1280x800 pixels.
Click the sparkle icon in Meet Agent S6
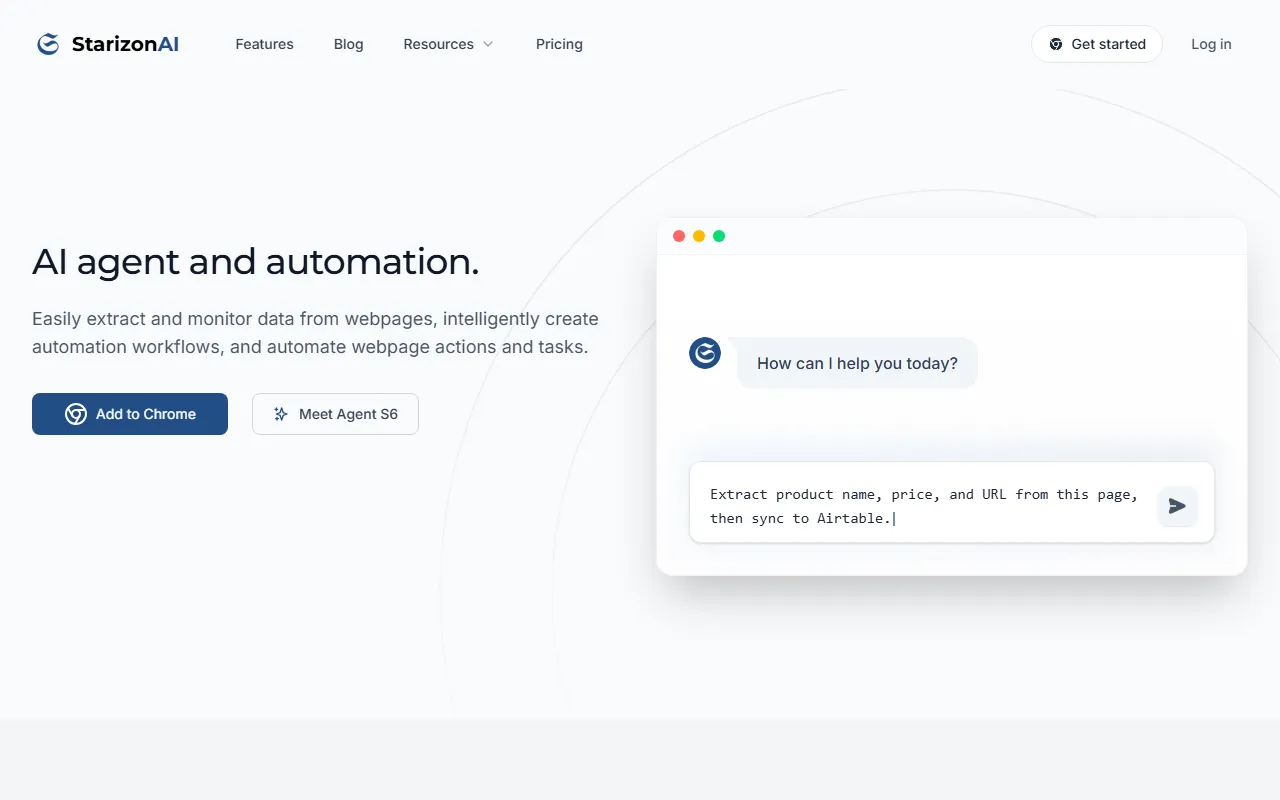[x=281, y=414]
